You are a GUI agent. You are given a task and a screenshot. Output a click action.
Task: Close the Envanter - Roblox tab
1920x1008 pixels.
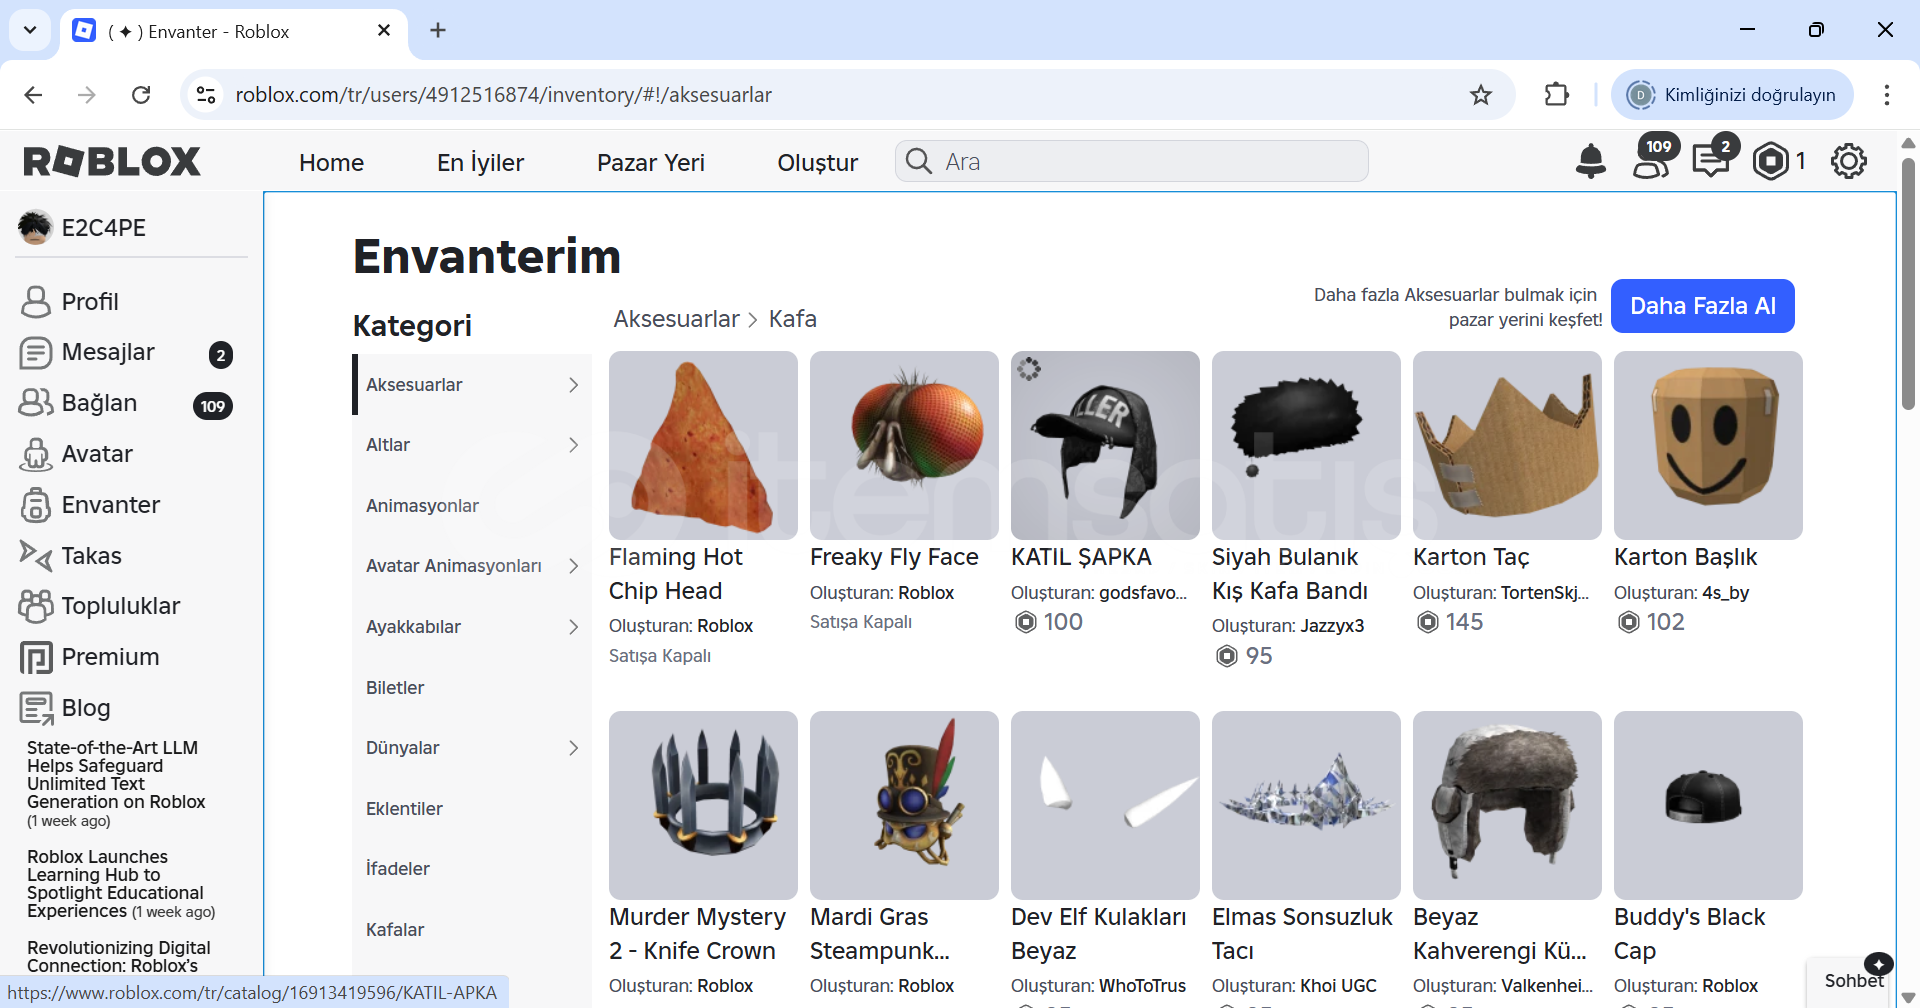coord(384,31)
